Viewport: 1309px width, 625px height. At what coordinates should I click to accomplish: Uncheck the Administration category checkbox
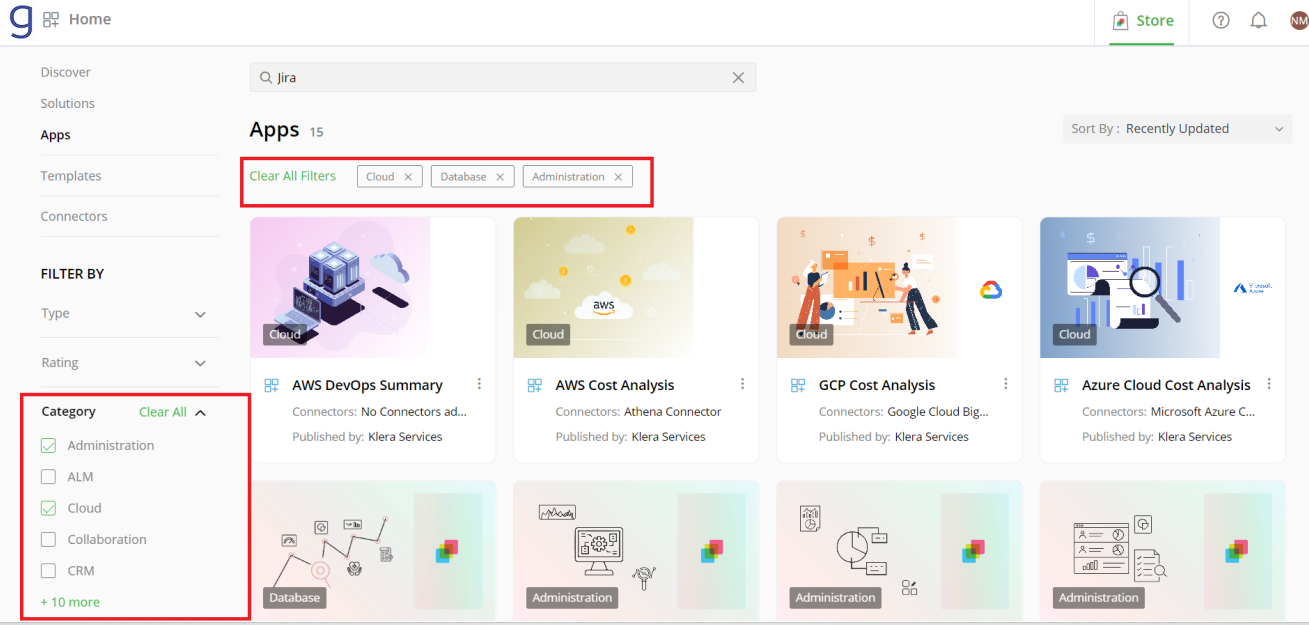(48, 446)
